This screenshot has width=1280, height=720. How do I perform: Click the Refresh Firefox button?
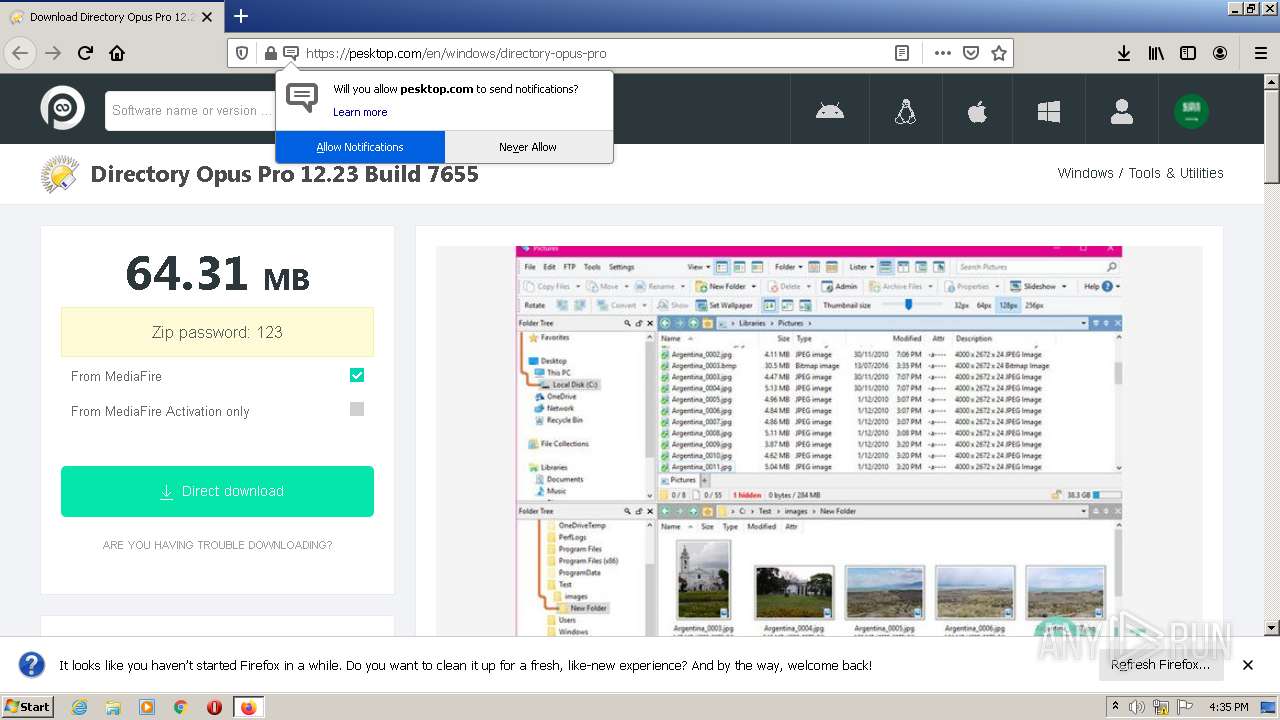coord(1160,665)
